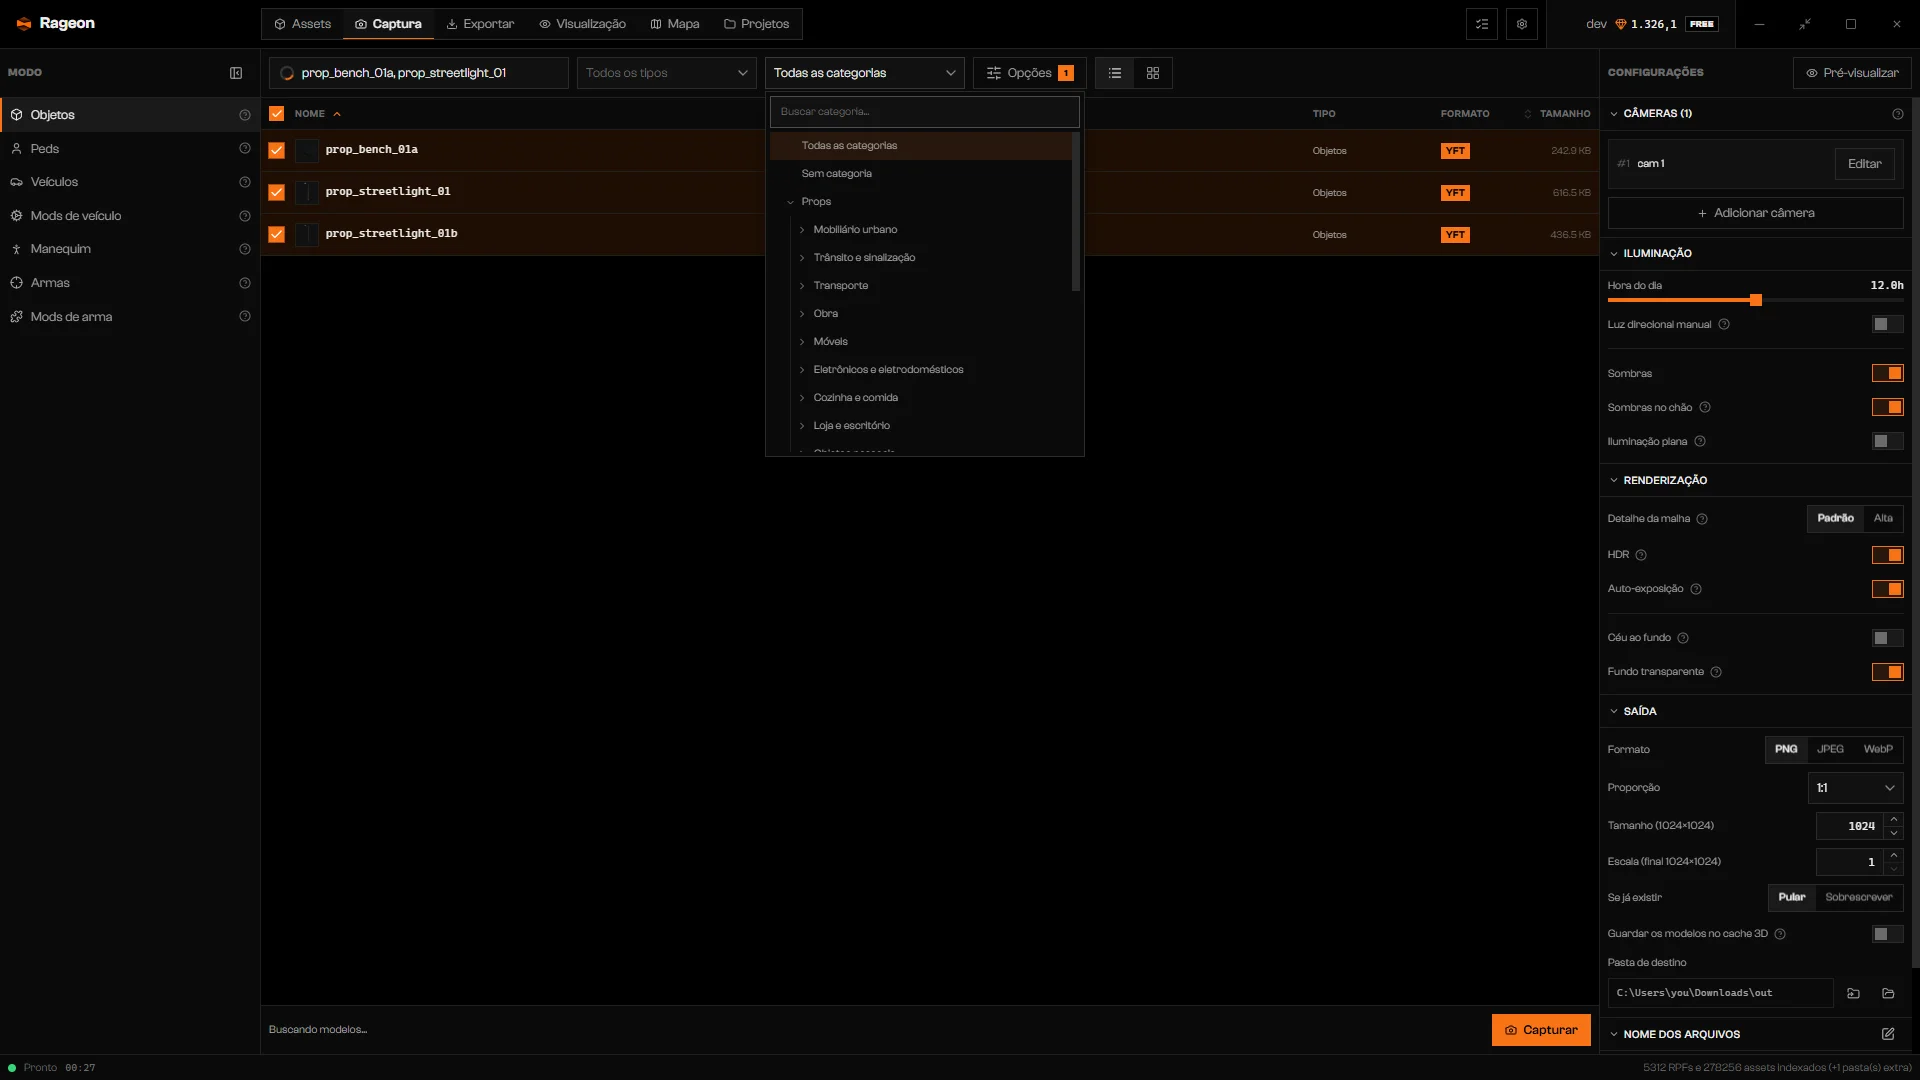Edit file name pattern pencil icon

tap(1888, 1034)
